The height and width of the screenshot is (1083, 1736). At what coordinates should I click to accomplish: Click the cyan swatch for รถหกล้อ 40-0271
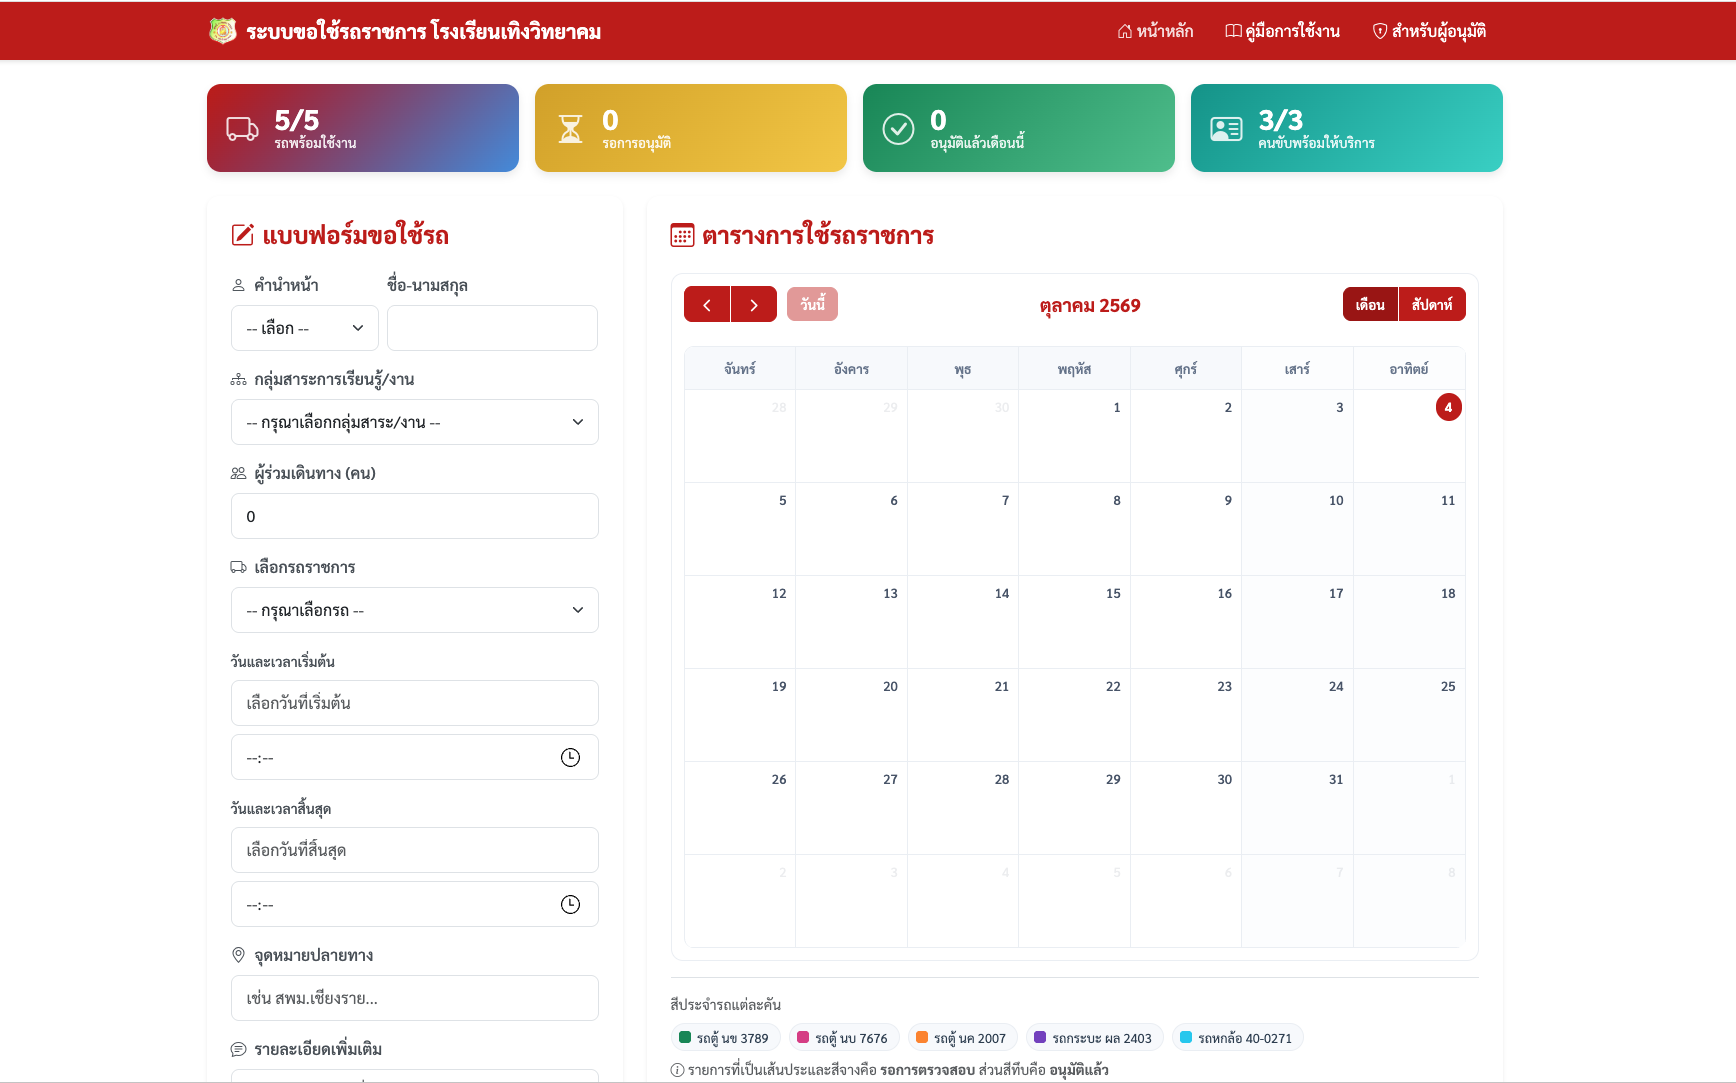click(1186, 1037)
